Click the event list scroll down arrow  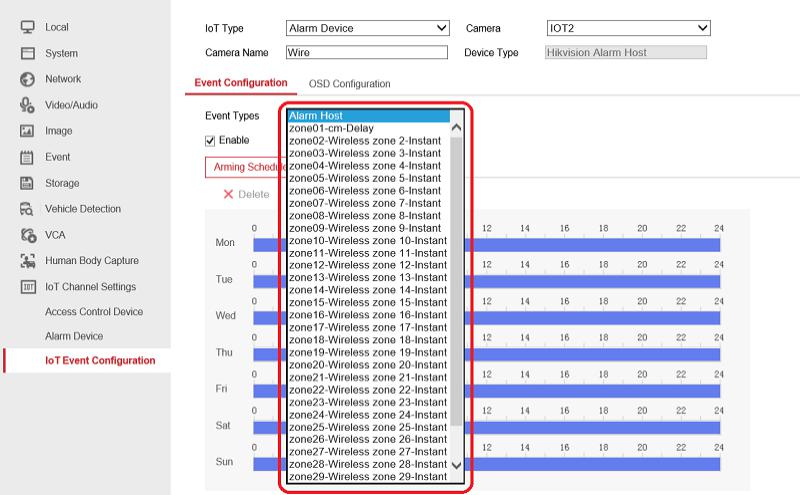point(457,465)
